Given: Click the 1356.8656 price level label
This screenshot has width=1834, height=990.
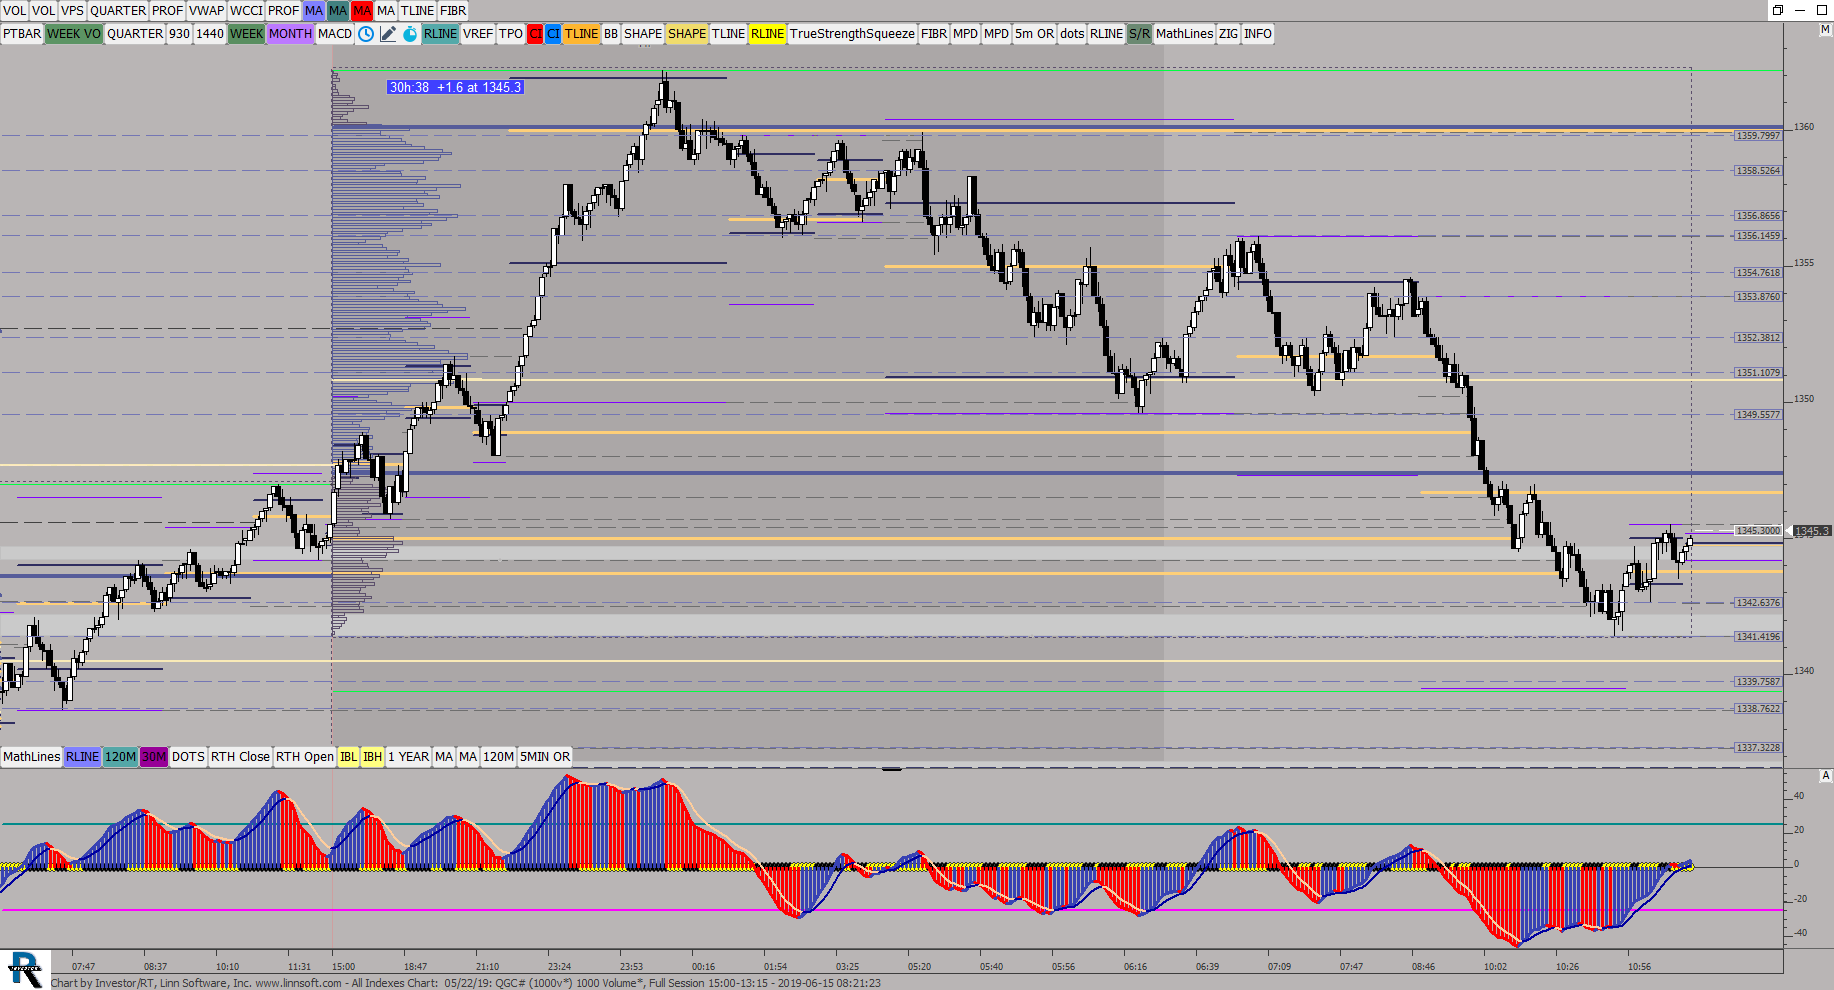Looking at the screenshot, I should point(1758,215).
